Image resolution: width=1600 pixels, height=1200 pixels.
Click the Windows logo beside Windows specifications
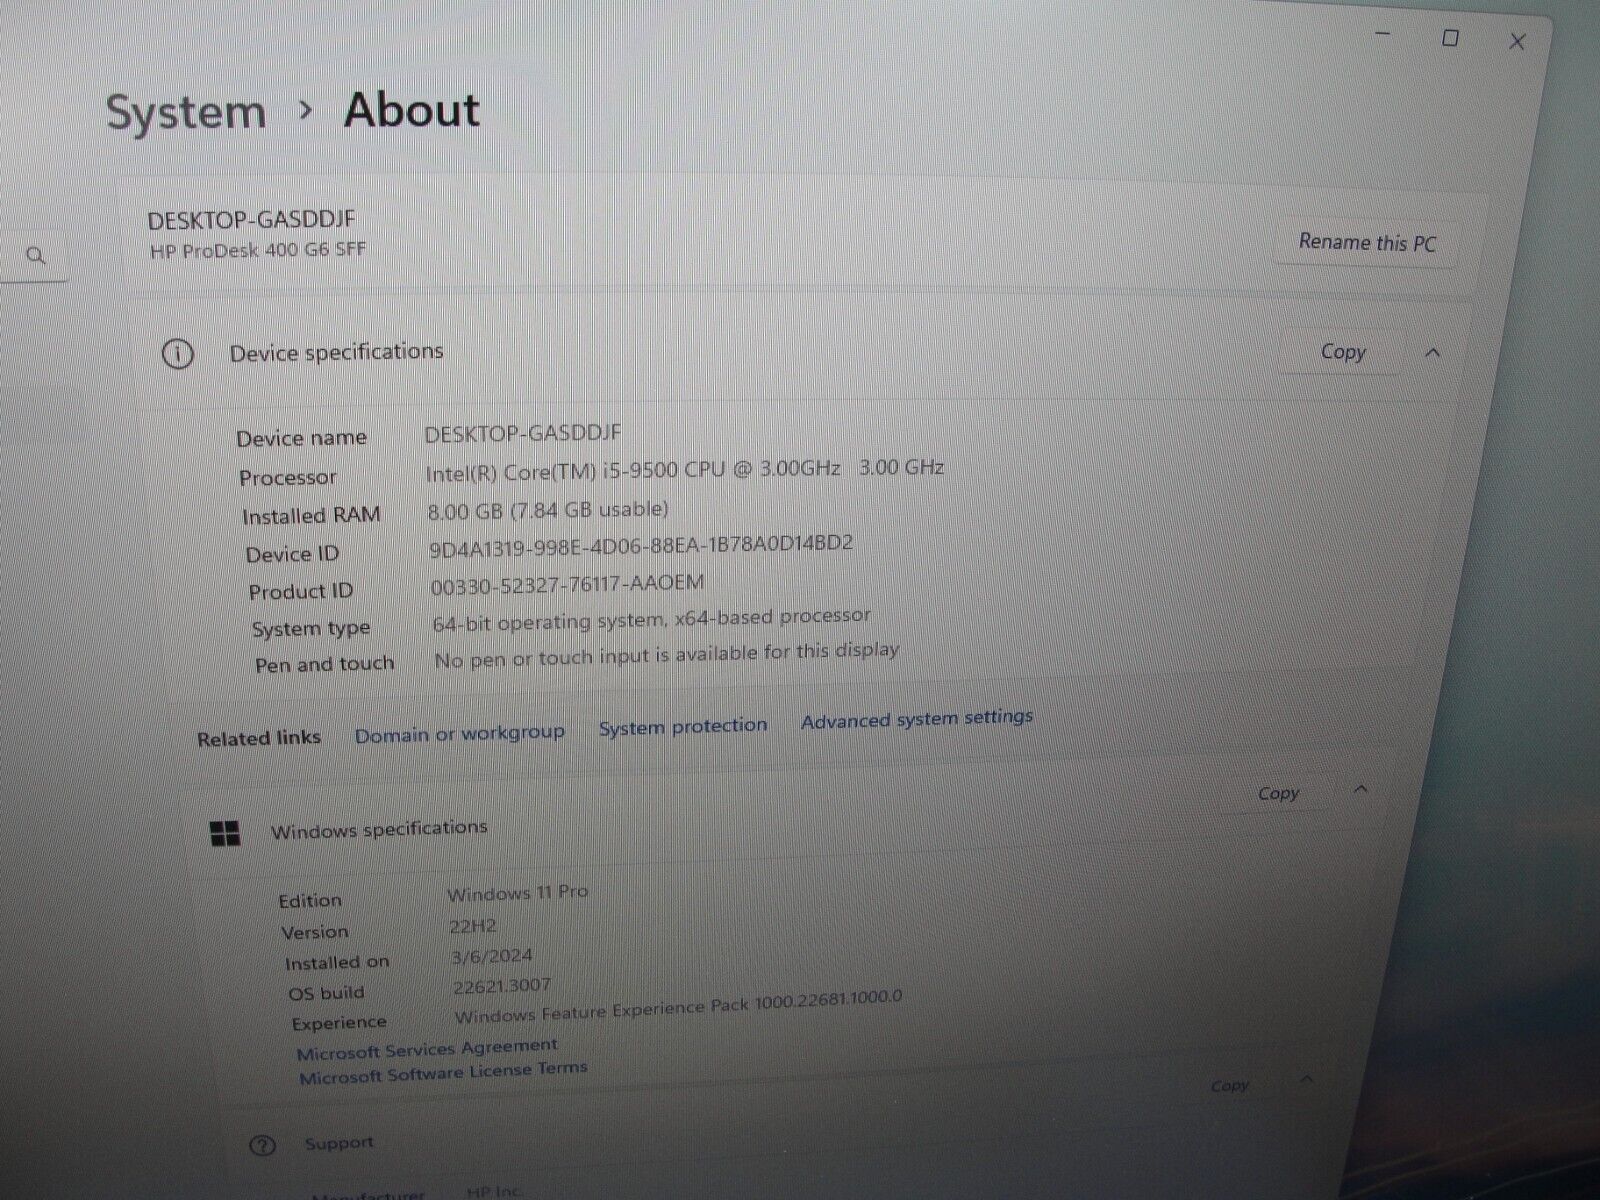(226, 834)
